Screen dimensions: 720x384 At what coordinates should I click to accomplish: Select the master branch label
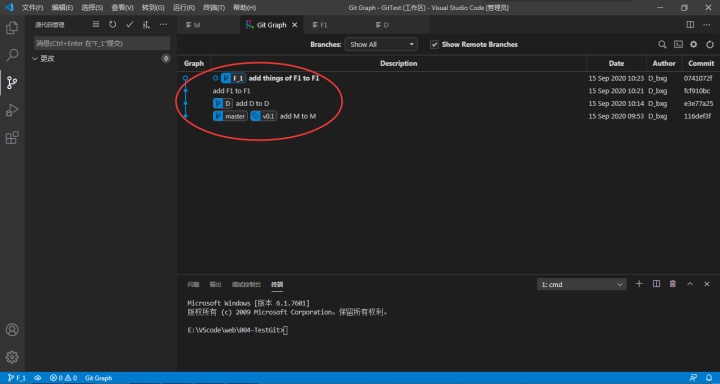tap(230, 116)
